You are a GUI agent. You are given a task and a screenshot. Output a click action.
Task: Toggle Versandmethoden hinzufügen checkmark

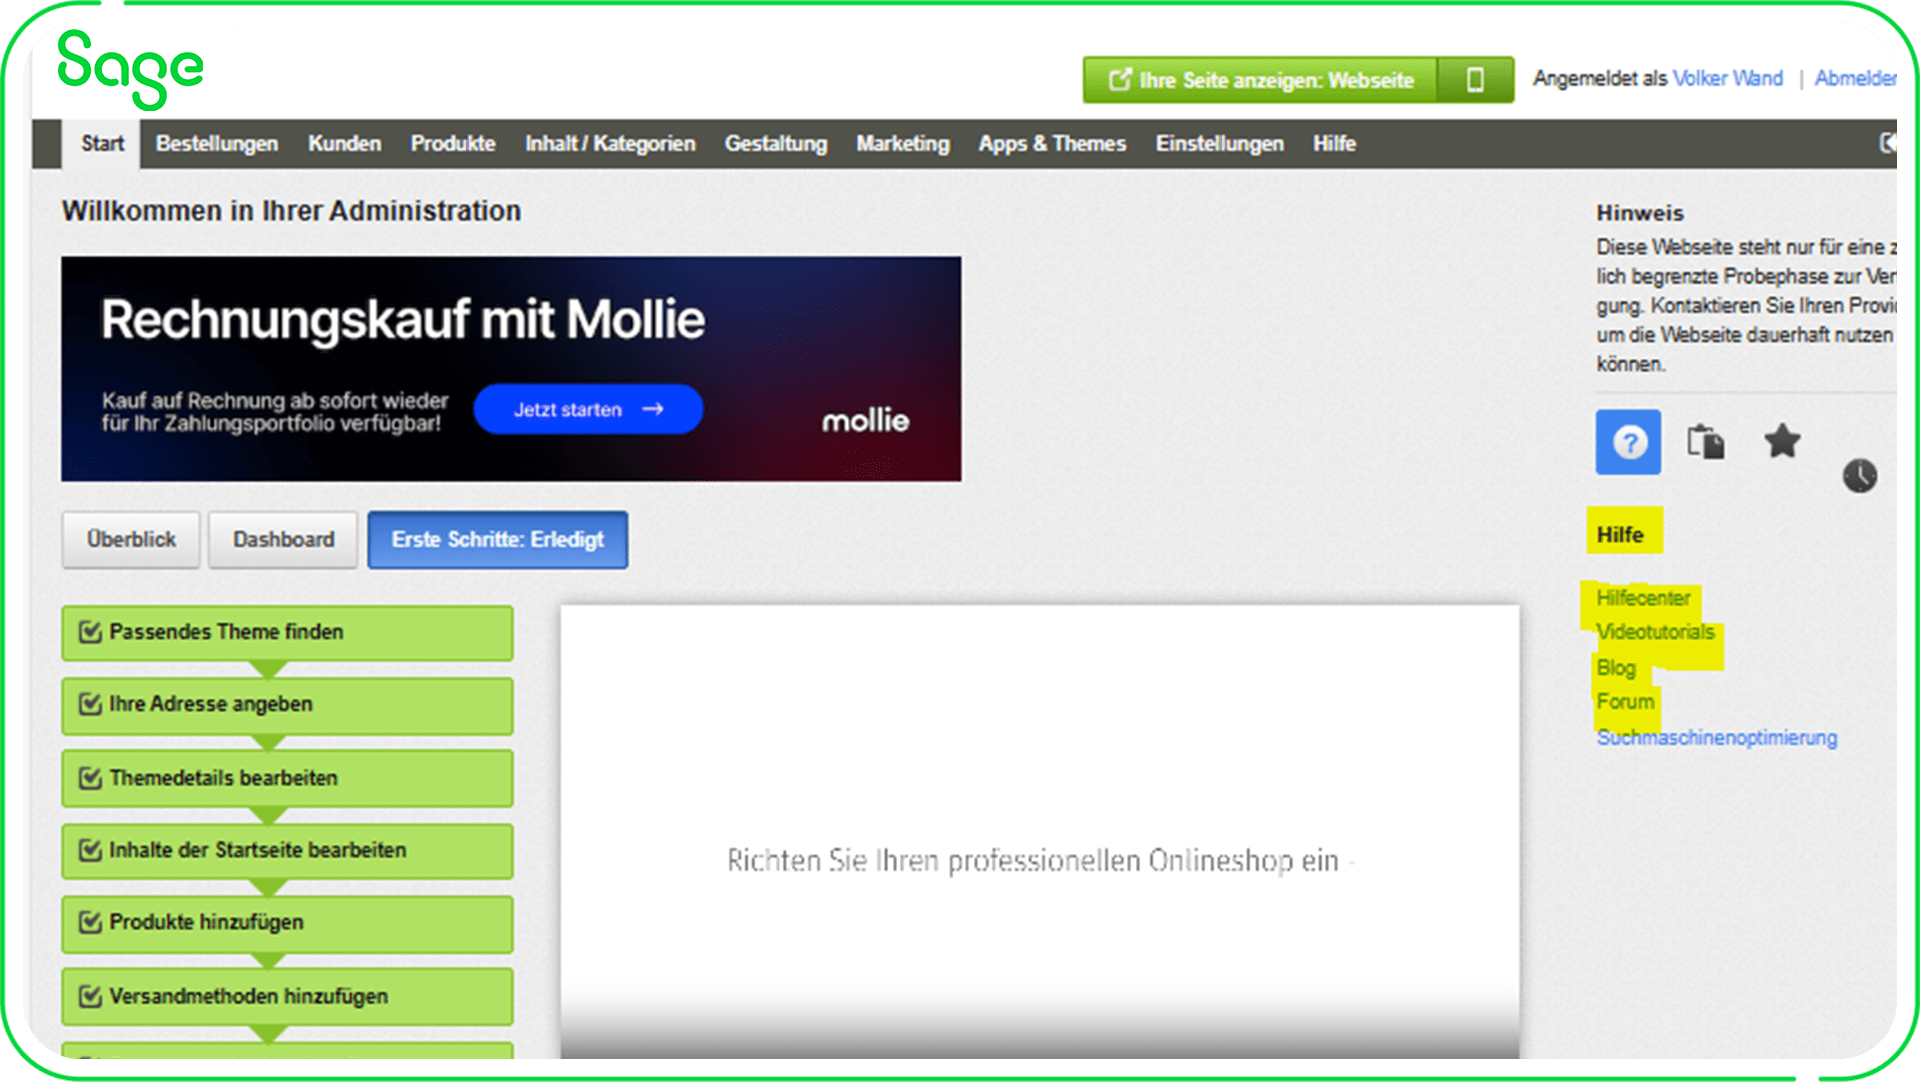90,996
